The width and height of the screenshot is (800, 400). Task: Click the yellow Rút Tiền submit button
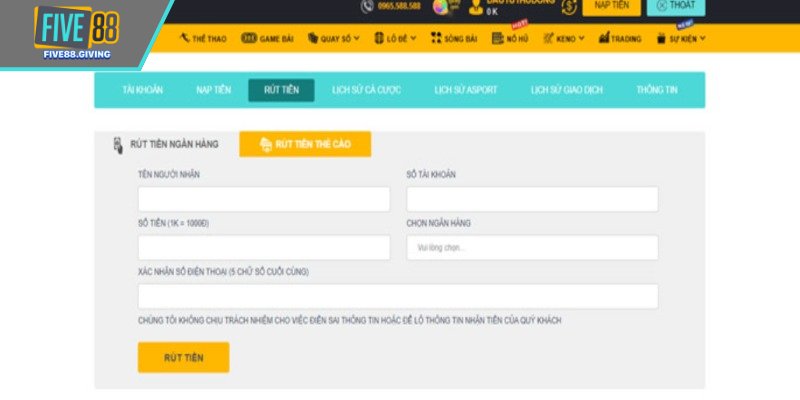click(x=183, y=357)
